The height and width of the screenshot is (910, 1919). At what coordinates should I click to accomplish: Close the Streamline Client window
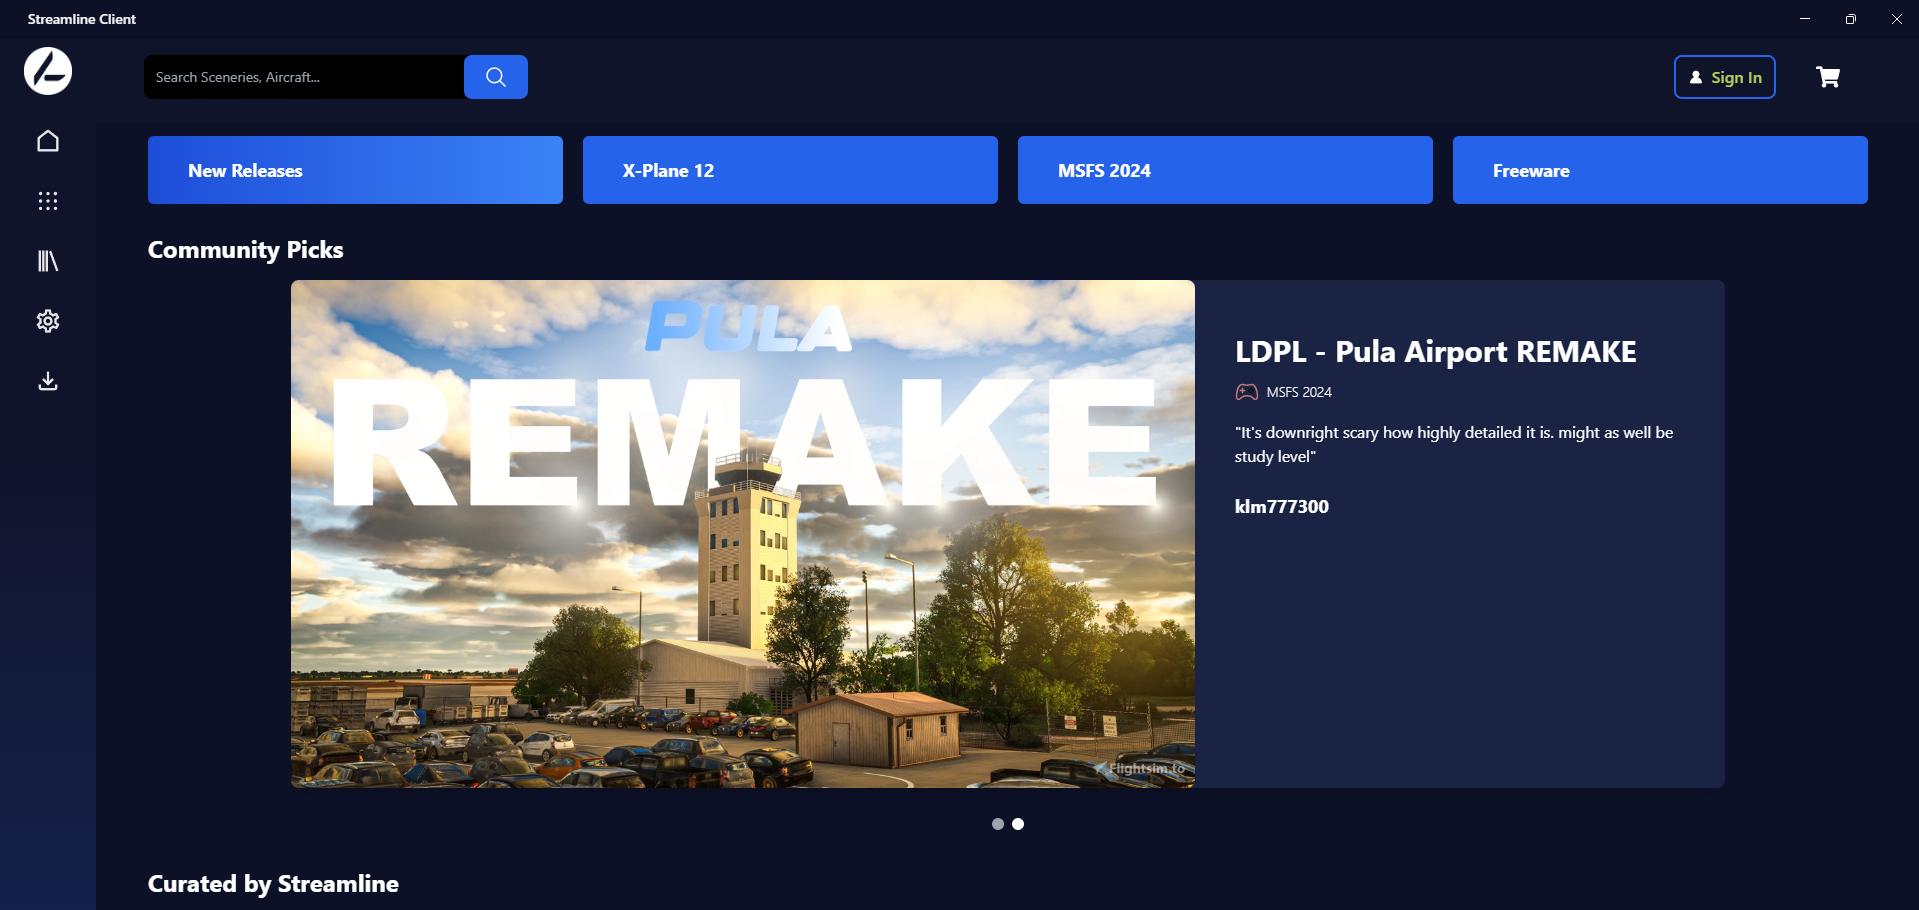(1897, 19)
